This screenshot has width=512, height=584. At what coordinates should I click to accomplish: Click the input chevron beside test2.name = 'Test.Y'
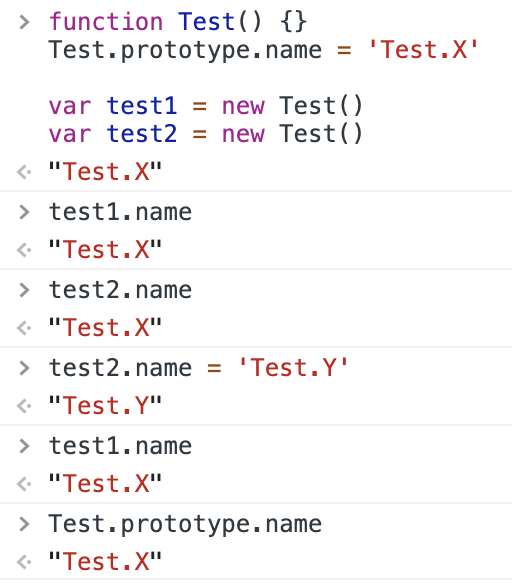pyautogui.click(x=24, y=368)
